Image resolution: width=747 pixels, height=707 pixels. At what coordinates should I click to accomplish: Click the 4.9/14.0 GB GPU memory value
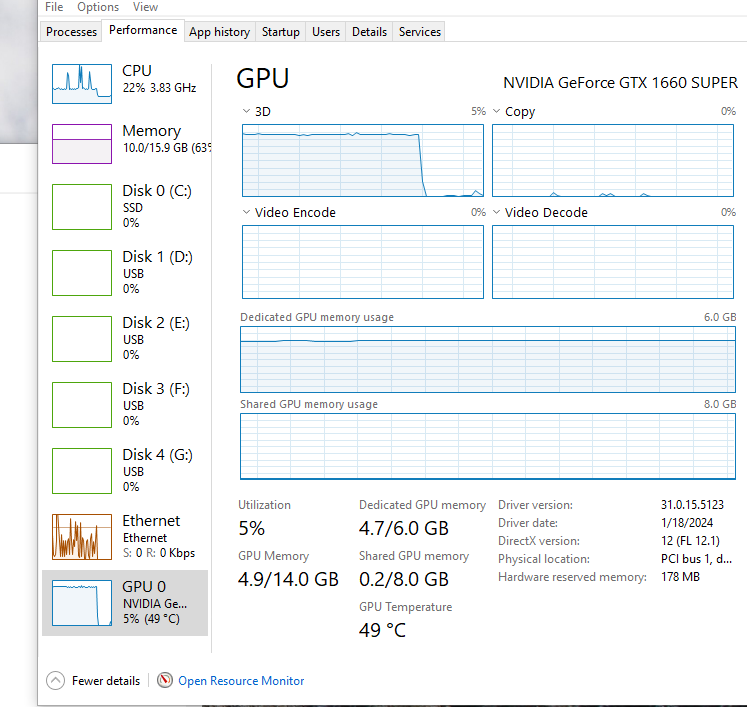point(288,579)
